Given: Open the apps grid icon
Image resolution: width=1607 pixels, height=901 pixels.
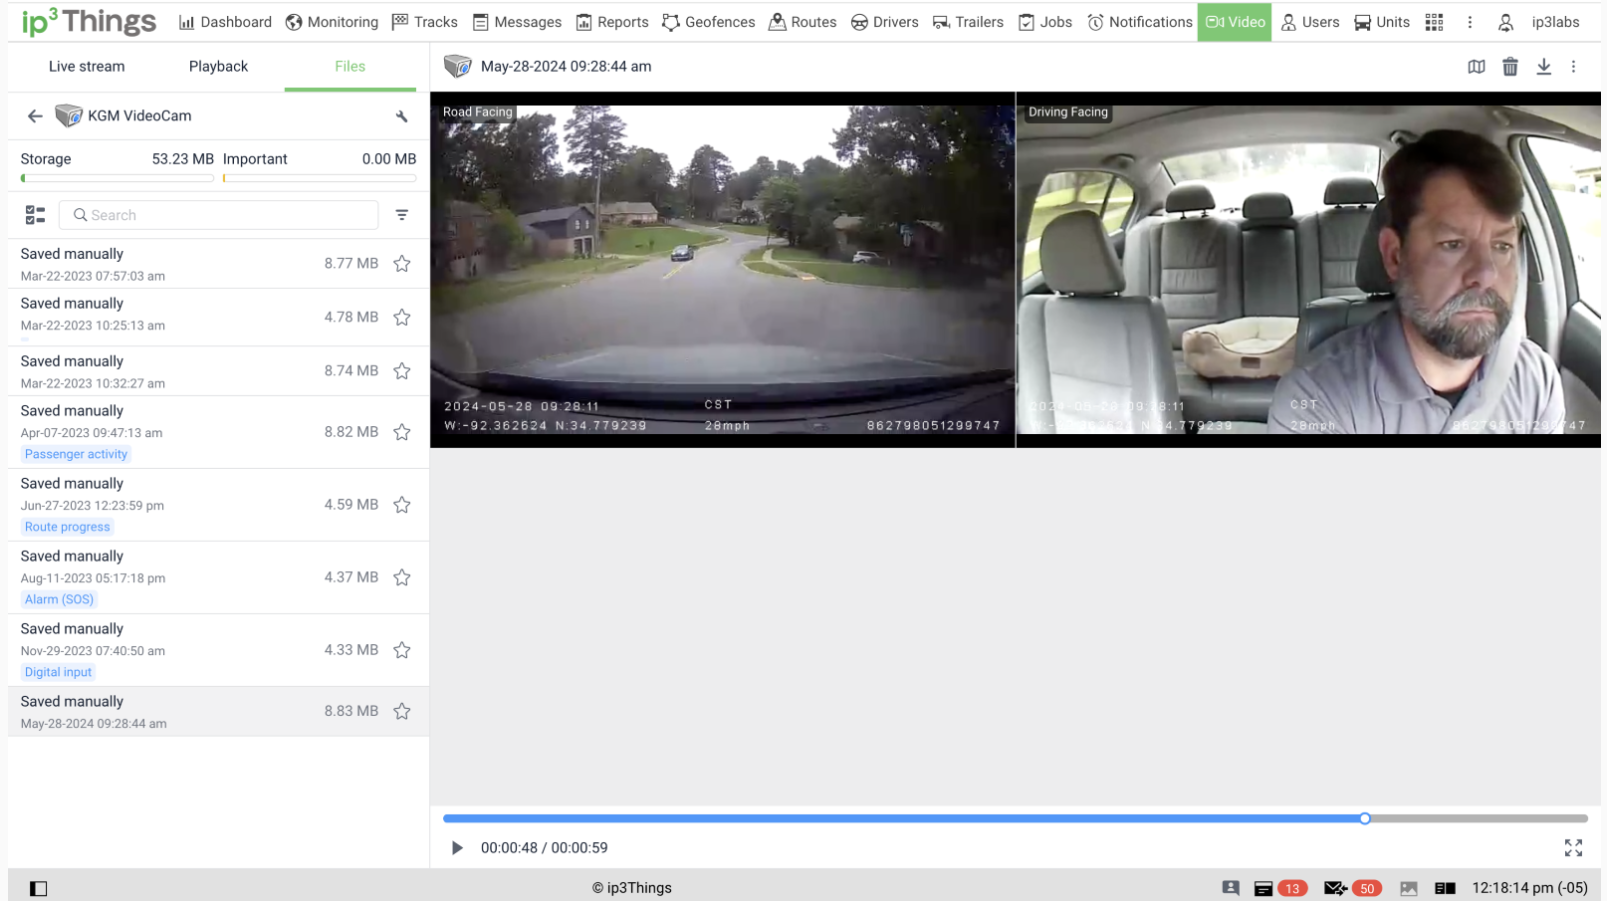Looking at the screenshot, I should click(x=1434, y=22).
